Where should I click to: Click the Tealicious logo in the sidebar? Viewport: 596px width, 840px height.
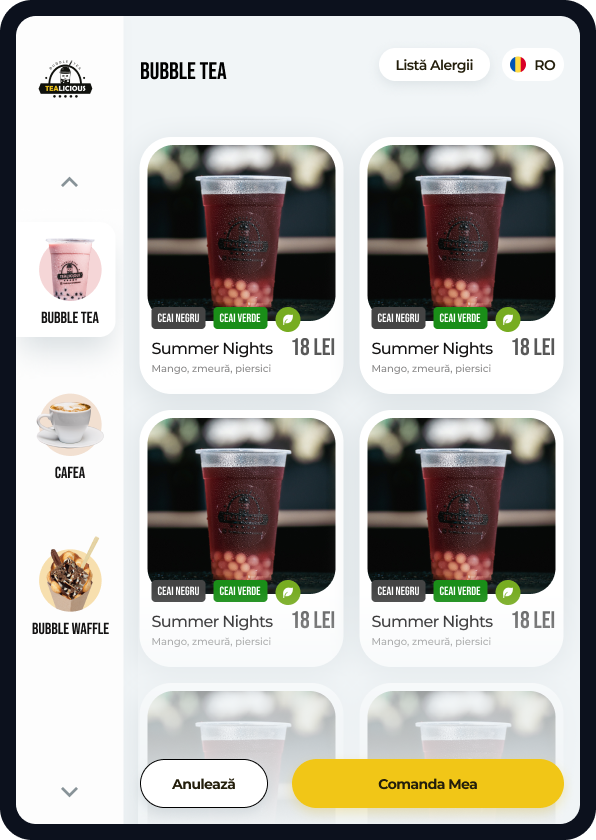65,79
